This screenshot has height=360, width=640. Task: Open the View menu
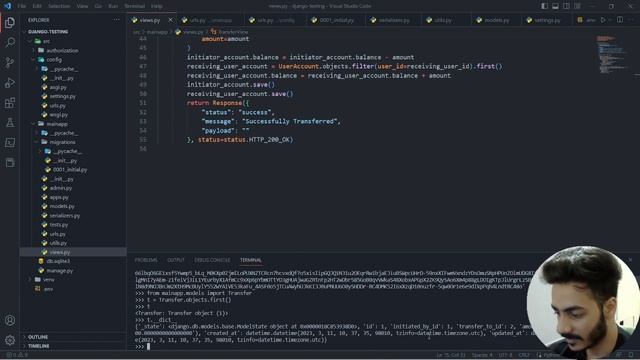click(82, 6)
